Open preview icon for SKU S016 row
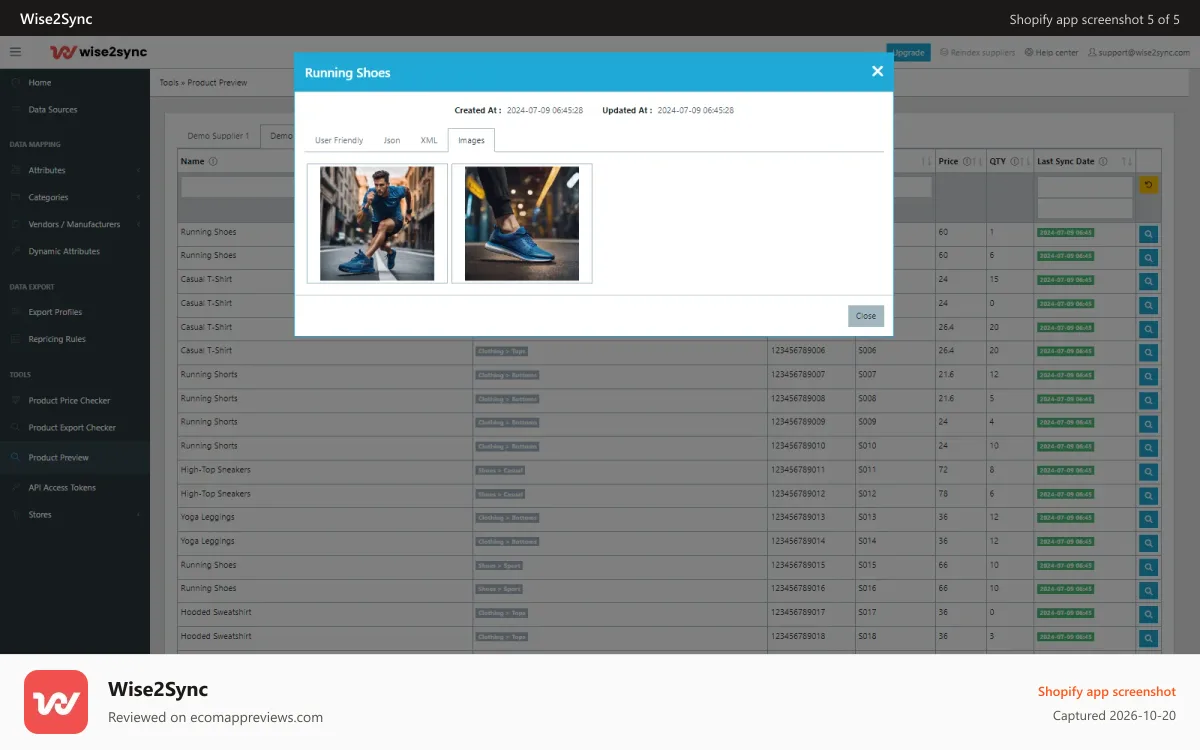1200x750 pixels. 1149,590
